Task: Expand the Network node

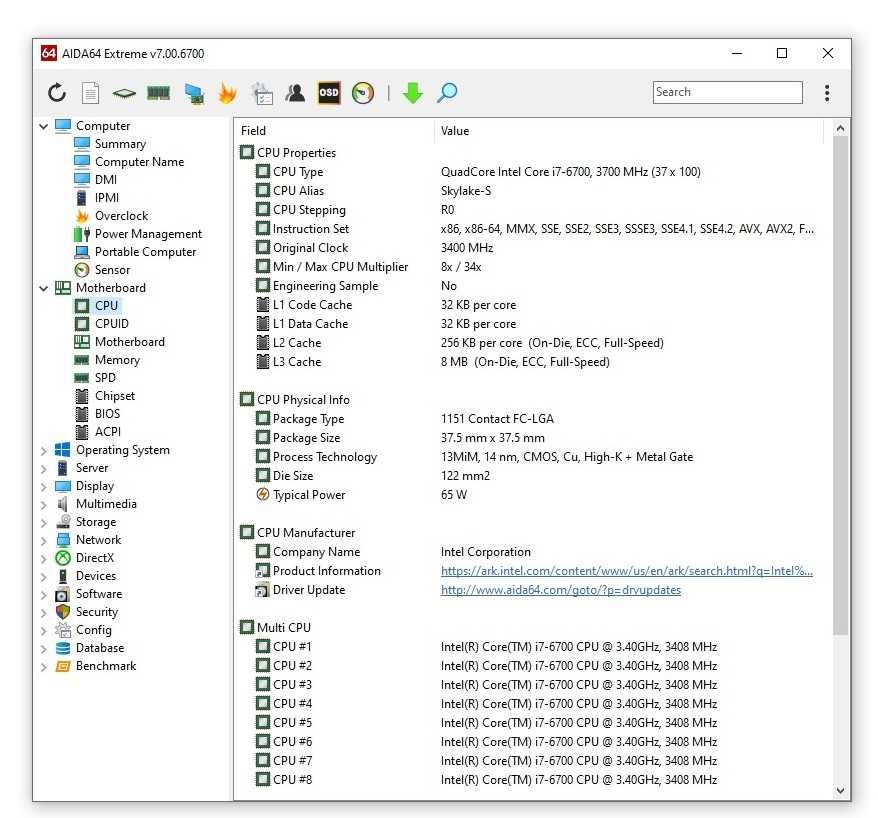Action: (x=44, y=540)
